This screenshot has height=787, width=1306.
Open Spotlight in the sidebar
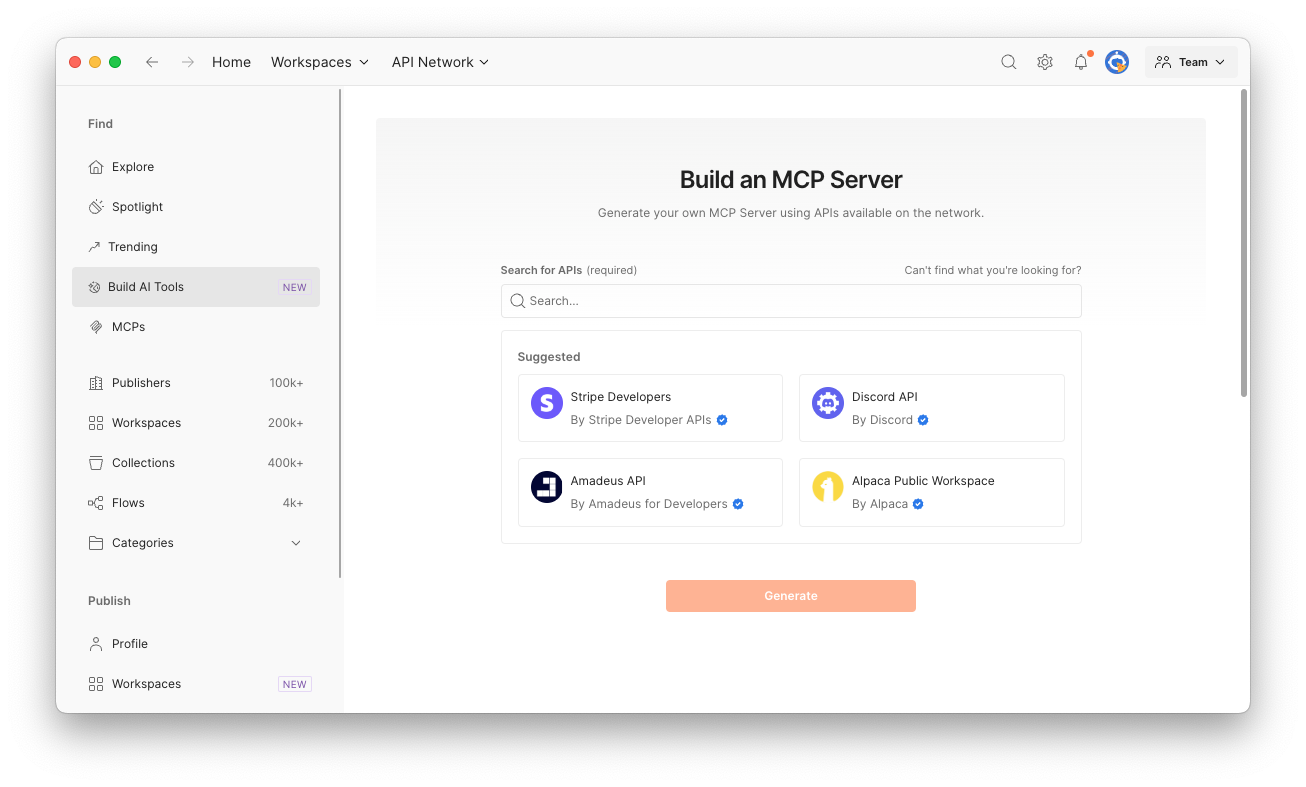[196, 207]
